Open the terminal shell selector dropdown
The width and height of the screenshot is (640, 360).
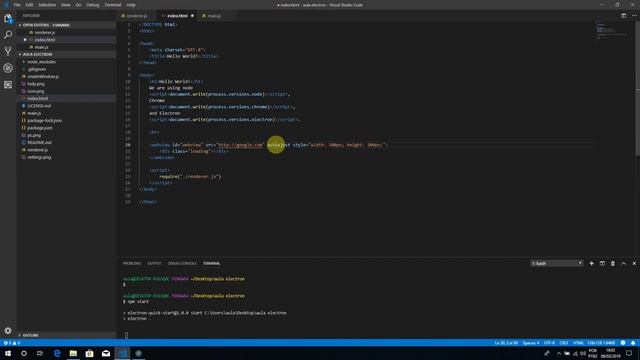pyautogui.click(x=556, y=264)
